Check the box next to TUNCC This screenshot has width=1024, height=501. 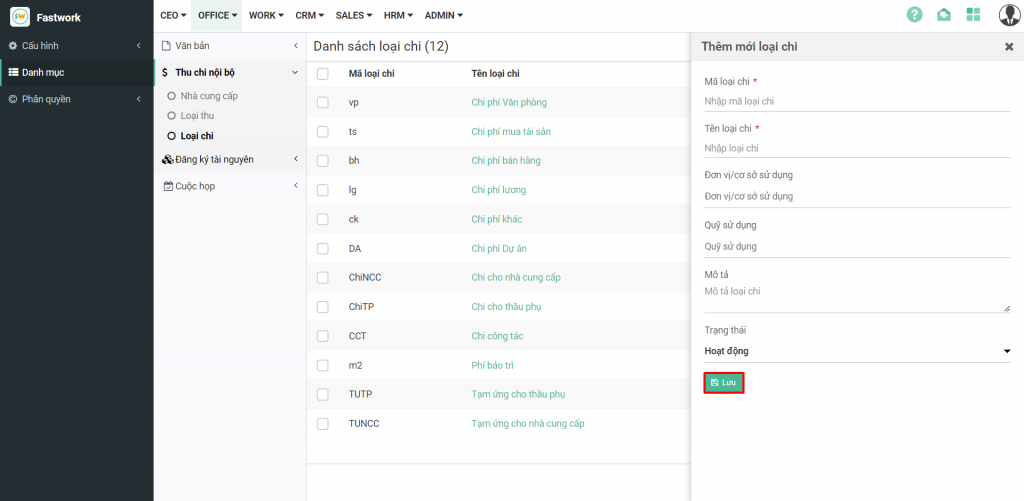[322, 424]
